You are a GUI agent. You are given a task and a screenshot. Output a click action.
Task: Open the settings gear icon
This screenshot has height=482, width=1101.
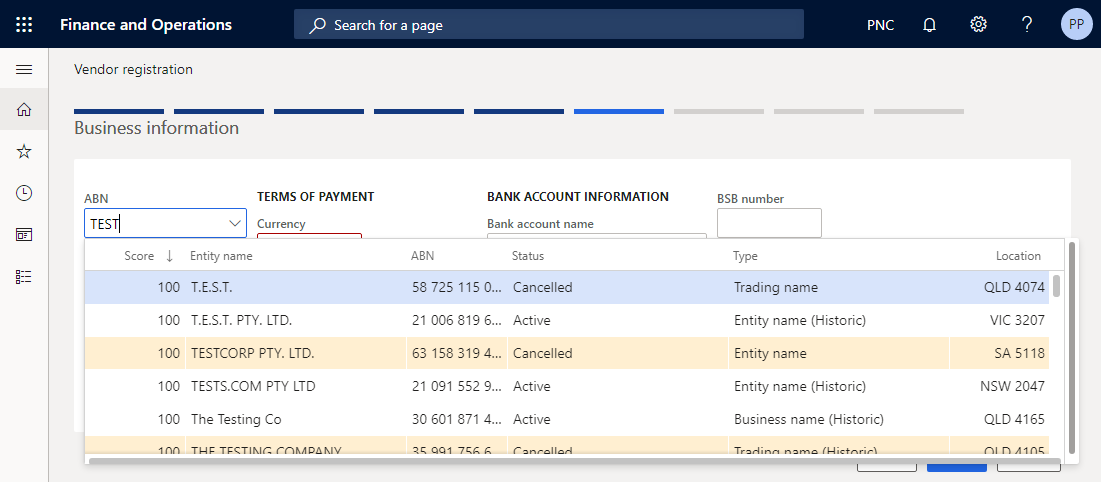coord(978,25)
